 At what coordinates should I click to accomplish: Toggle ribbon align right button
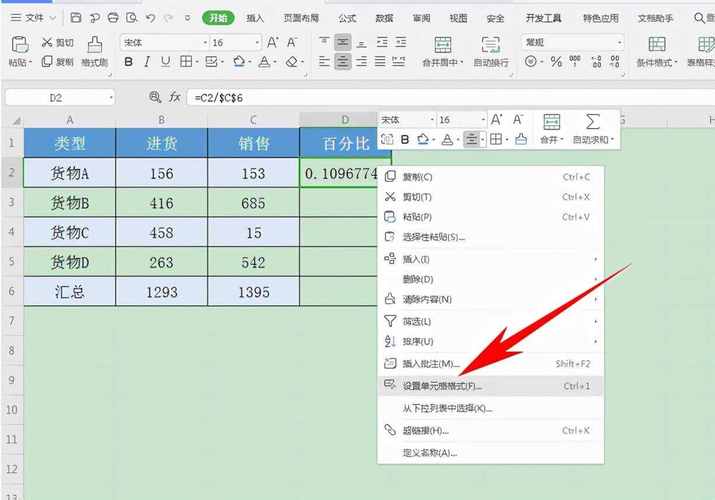(362, 61)
